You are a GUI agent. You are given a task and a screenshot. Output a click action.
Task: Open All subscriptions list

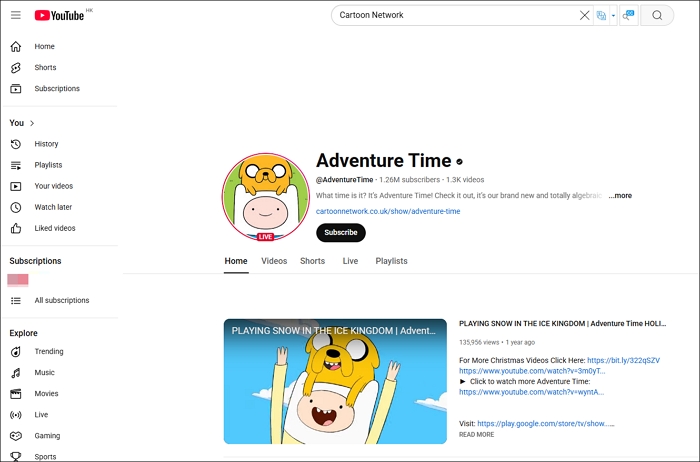click(60, 300)
